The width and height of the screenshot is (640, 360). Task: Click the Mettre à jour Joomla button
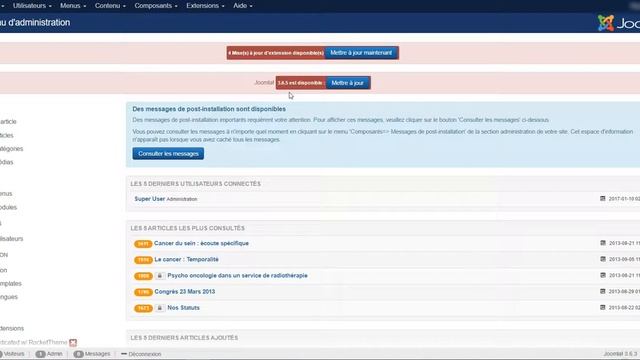click(x=348, y=83)
